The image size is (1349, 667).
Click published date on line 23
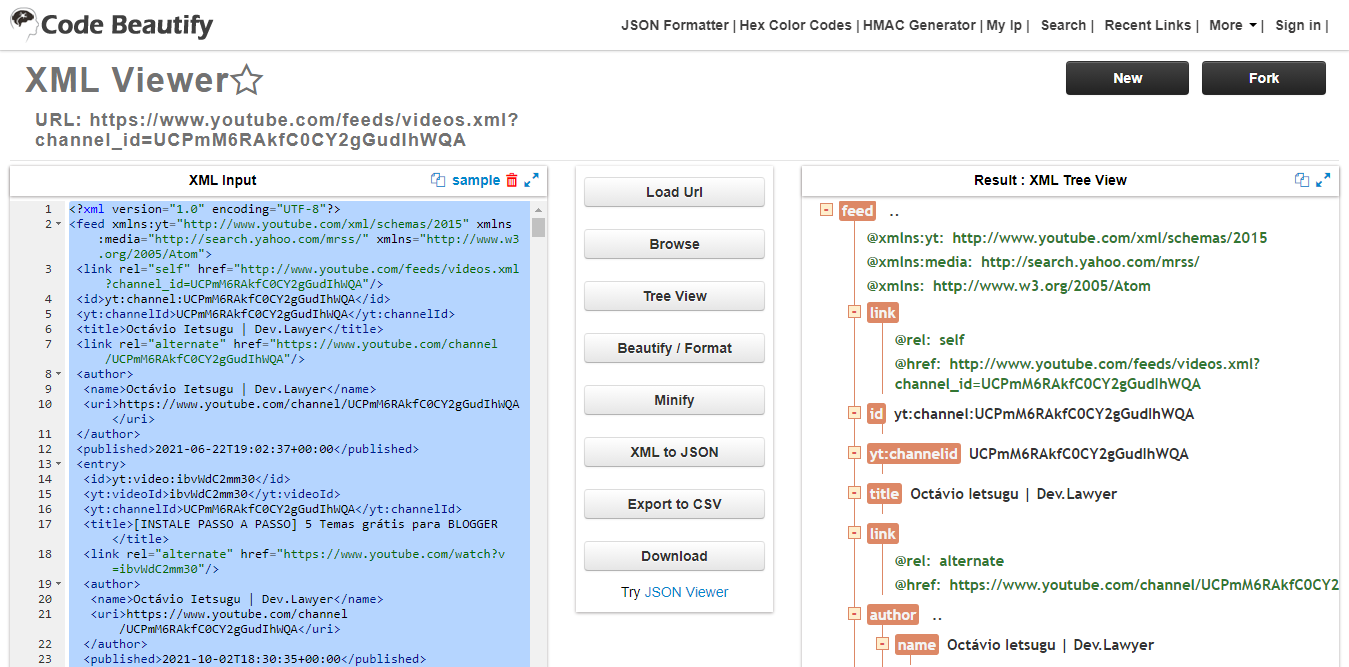tap(255, 659)
